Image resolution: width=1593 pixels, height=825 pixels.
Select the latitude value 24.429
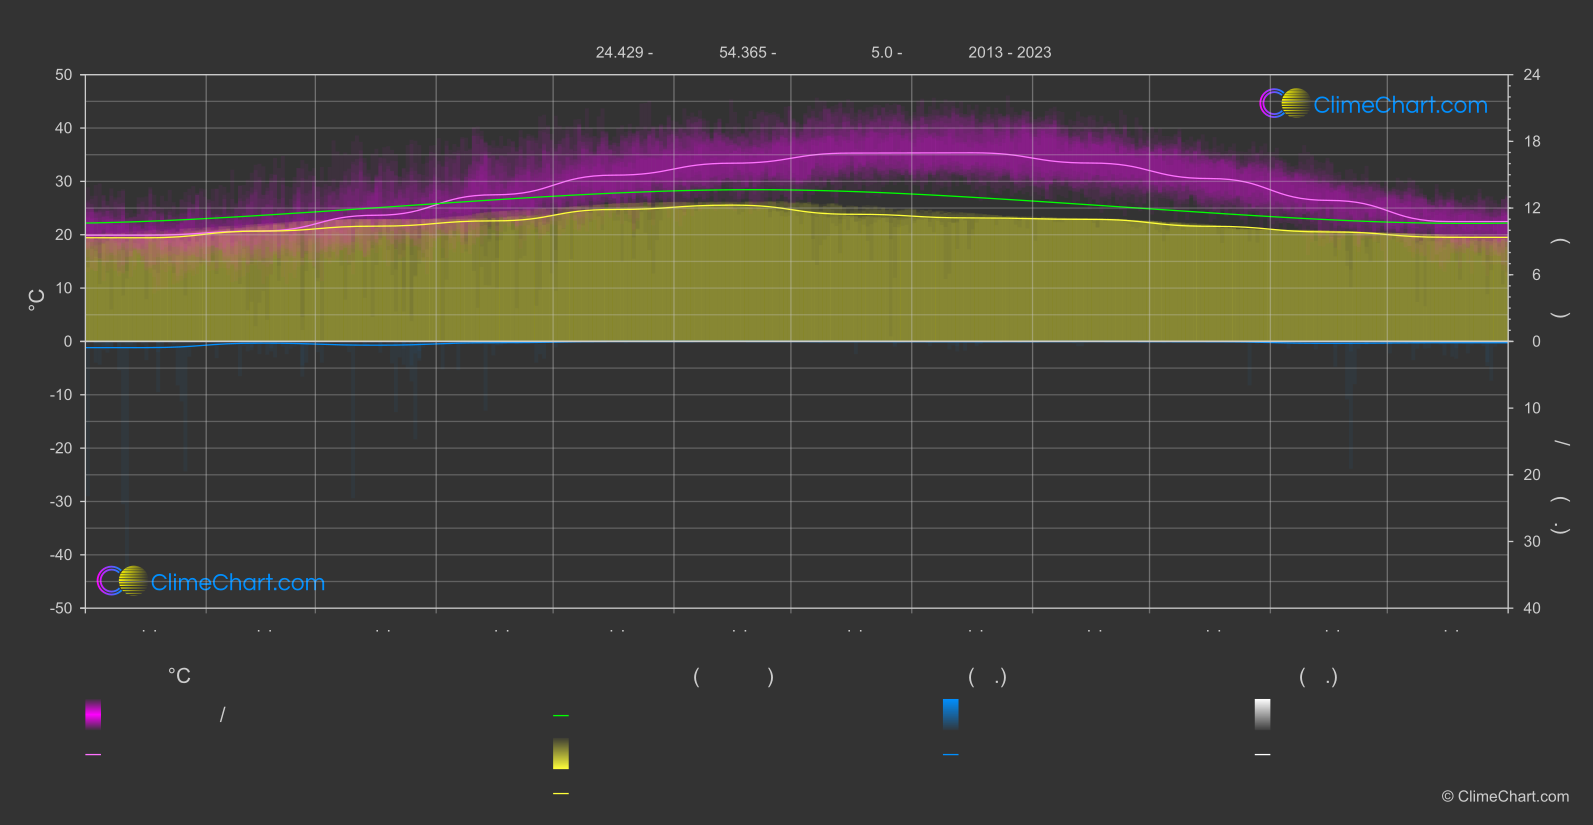pos(619,53)
